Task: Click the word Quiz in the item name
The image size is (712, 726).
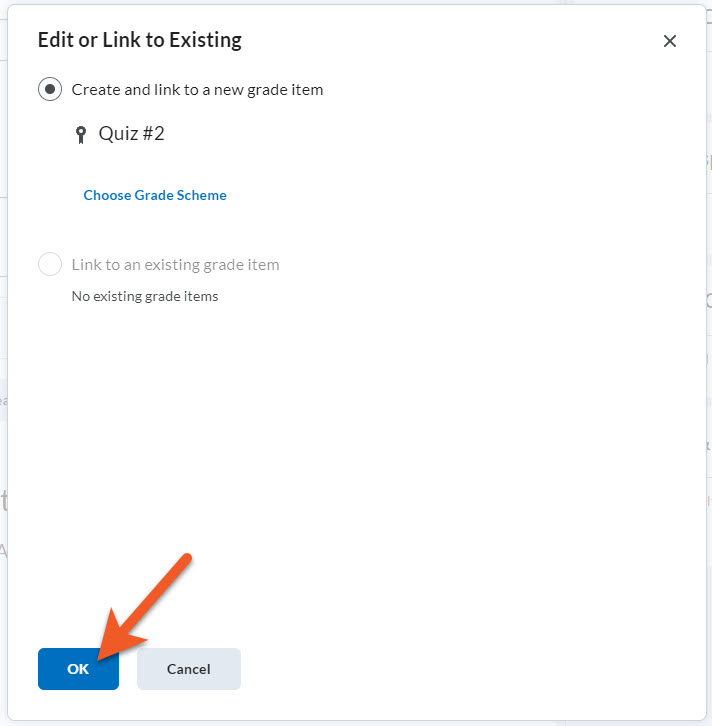Action: point(116,134)
